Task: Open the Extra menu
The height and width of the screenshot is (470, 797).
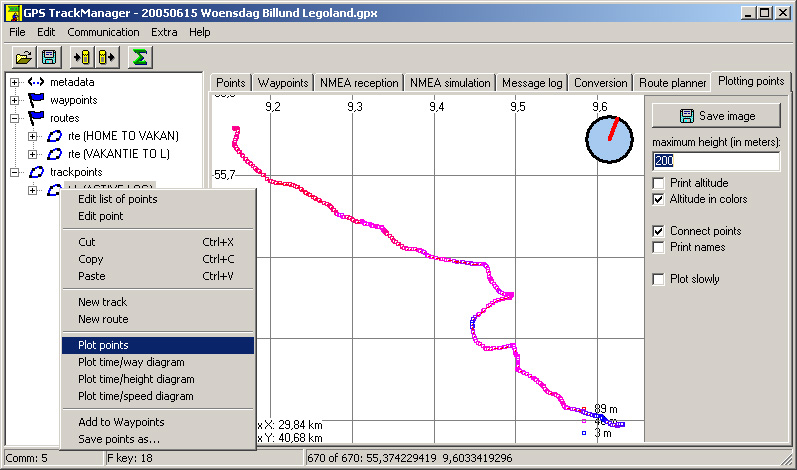Action: tap(164, 32)
